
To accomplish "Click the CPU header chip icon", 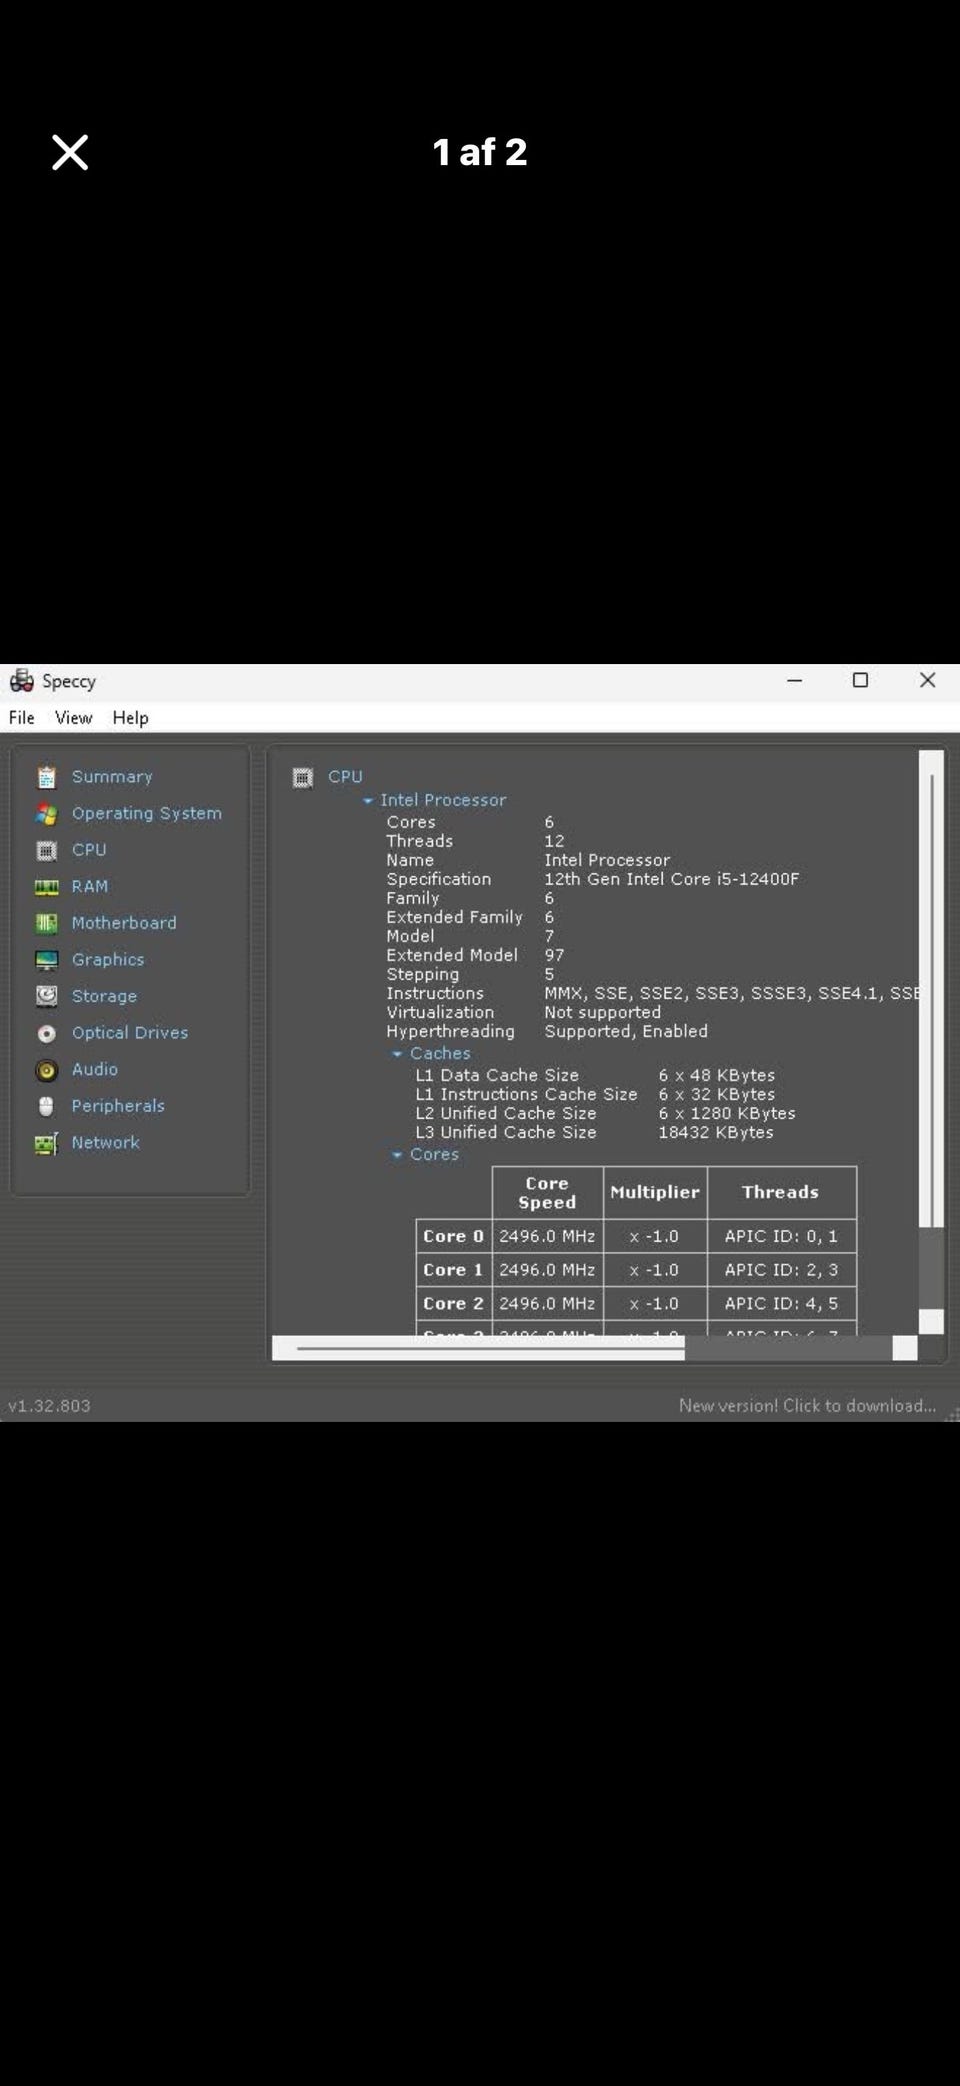I will (x=302, y=777).
